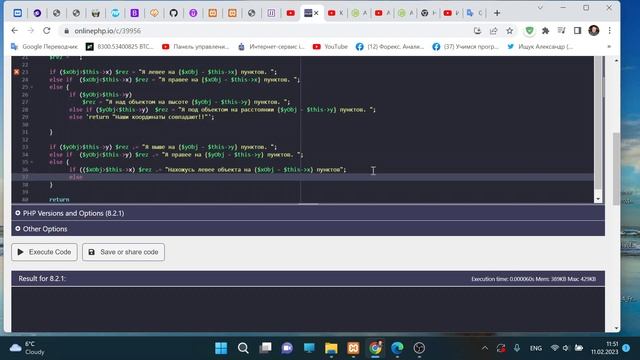Expand PHP Versions and Options (8.2.1)

(x=308, y=213)
